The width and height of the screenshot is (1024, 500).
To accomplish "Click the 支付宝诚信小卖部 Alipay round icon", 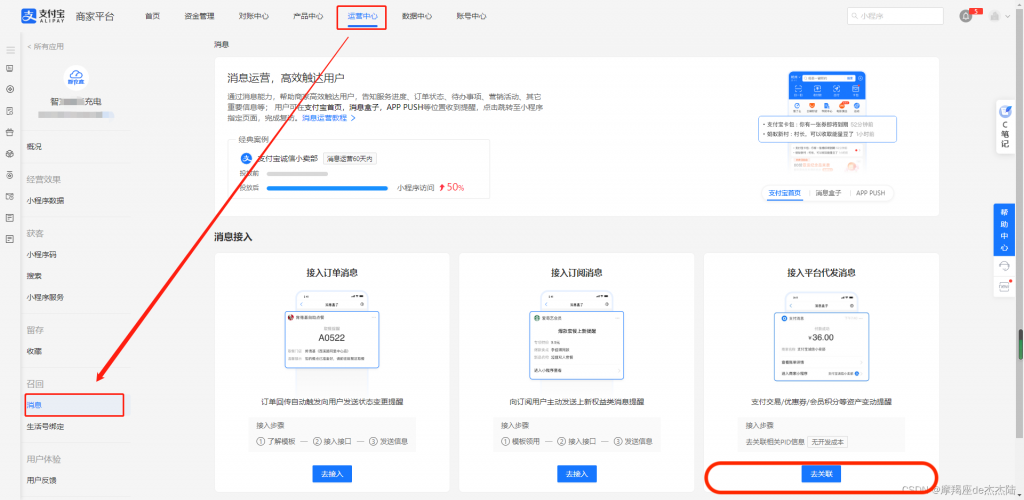I will [x=247, y=159].
